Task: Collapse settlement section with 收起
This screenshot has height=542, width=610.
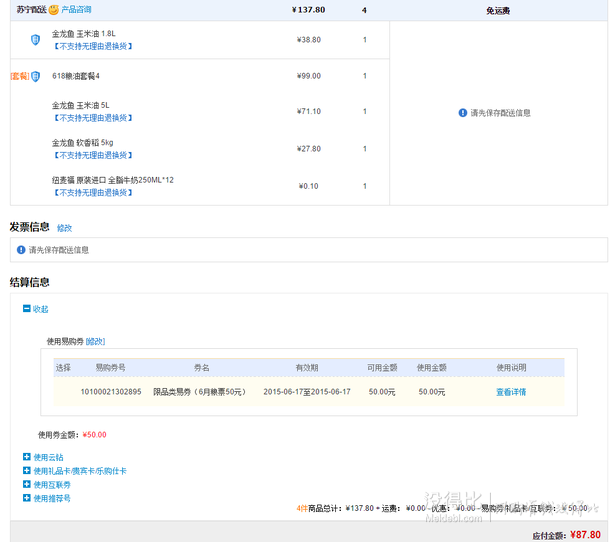Action: click(x=35, y=309)
